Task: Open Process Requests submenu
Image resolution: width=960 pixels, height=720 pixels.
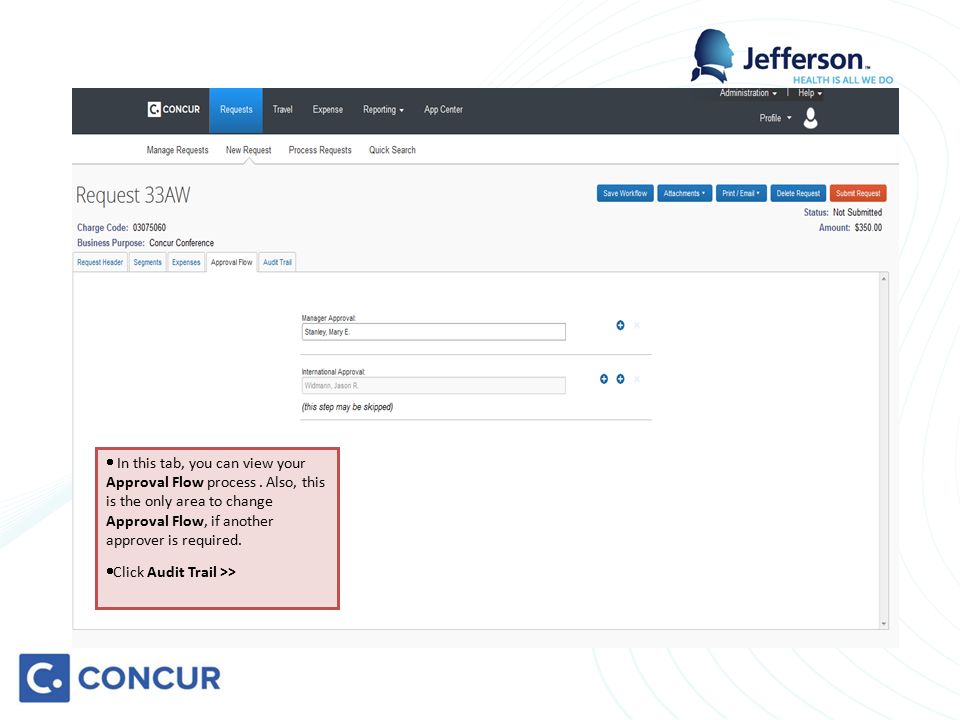Action: 320,150
